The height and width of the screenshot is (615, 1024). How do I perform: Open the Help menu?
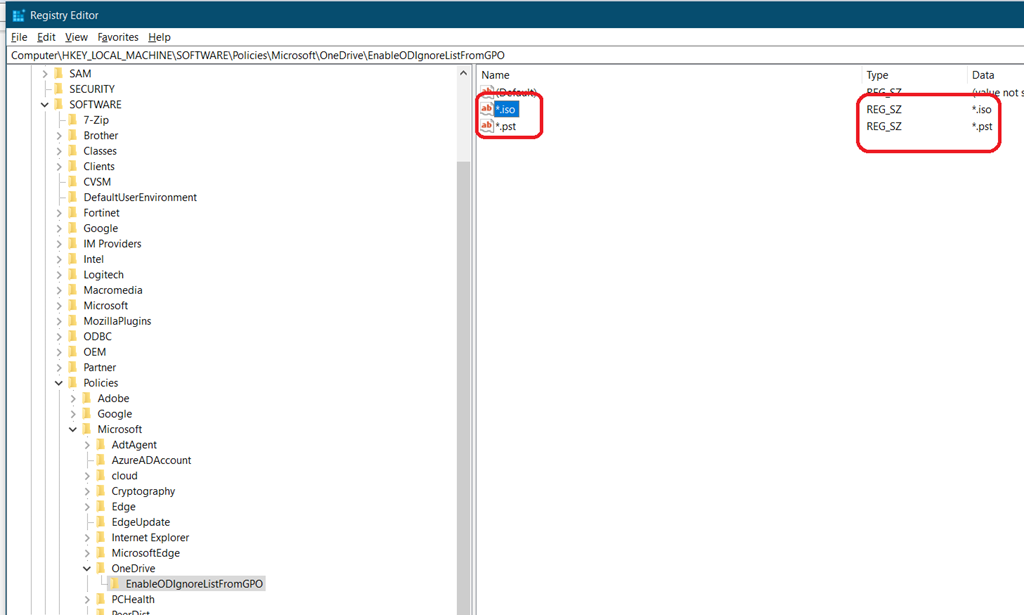pos(159,37)
